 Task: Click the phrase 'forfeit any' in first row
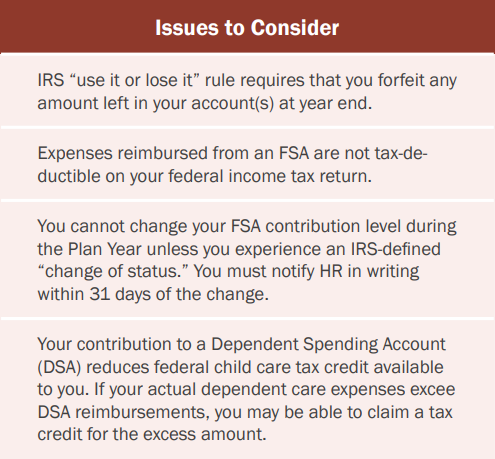pyautogui.click(x=417, y=81)
